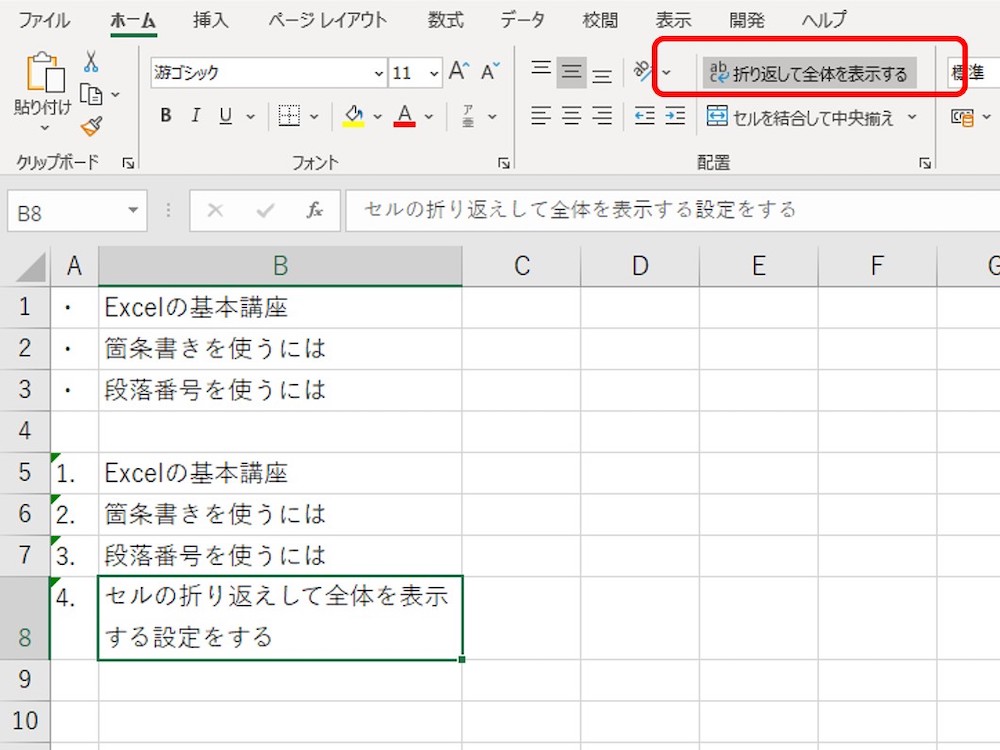Cancel the formula bar entry with X
Image resolution: width=1000 pixels, height=750 pixels.
216,210
